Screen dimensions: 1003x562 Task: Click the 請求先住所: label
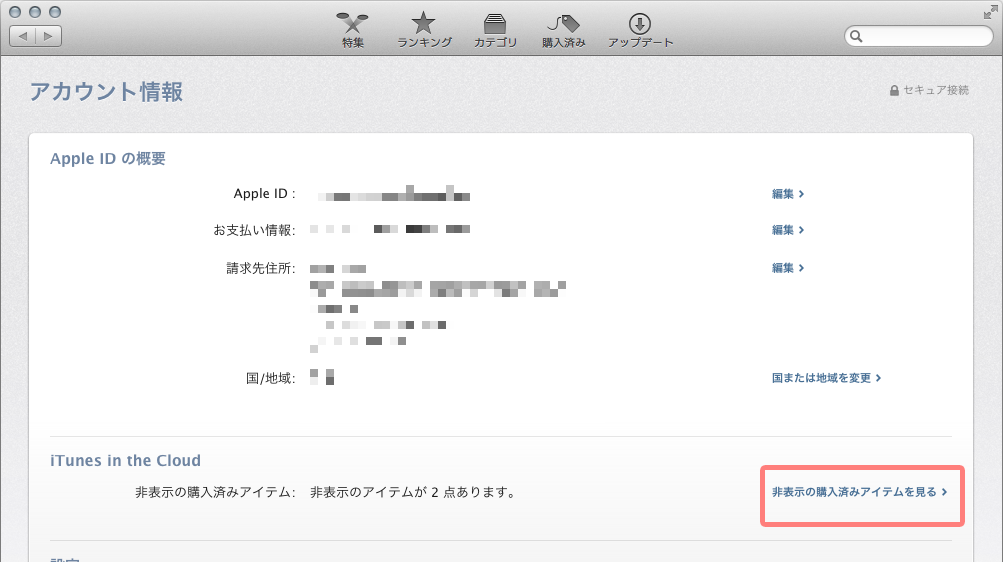pos(261,269)
